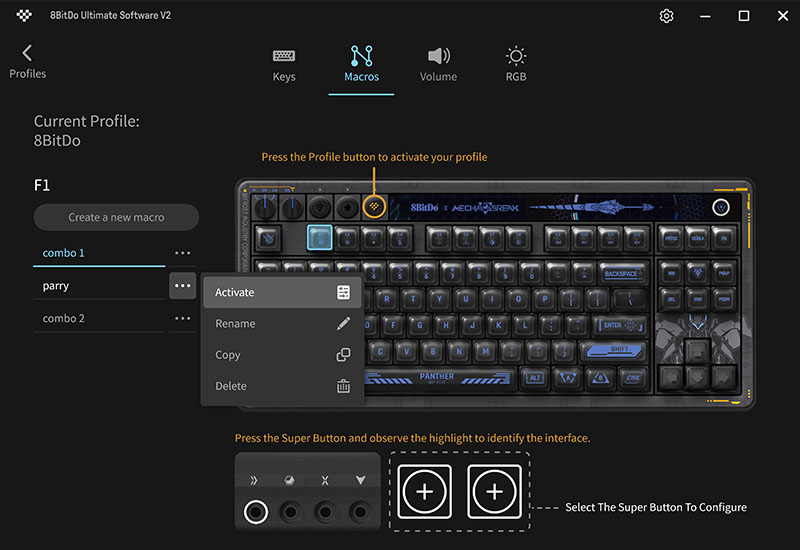The height and width of the screenshot is (550, 800).
Task: Click the left arrow key on keyboard
Action: click(x=671, y=378)
